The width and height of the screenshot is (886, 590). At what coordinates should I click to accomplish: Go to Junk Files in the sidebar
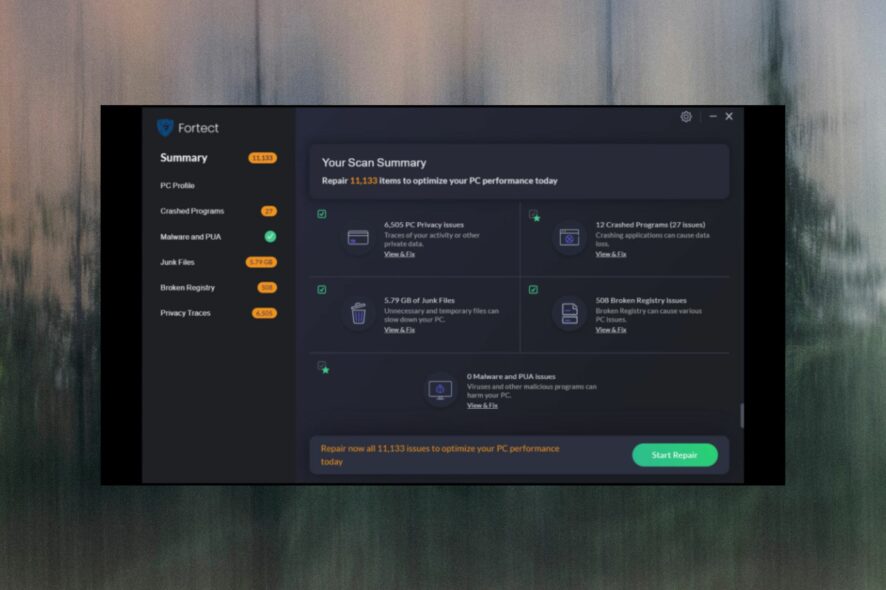pos(177,262)
